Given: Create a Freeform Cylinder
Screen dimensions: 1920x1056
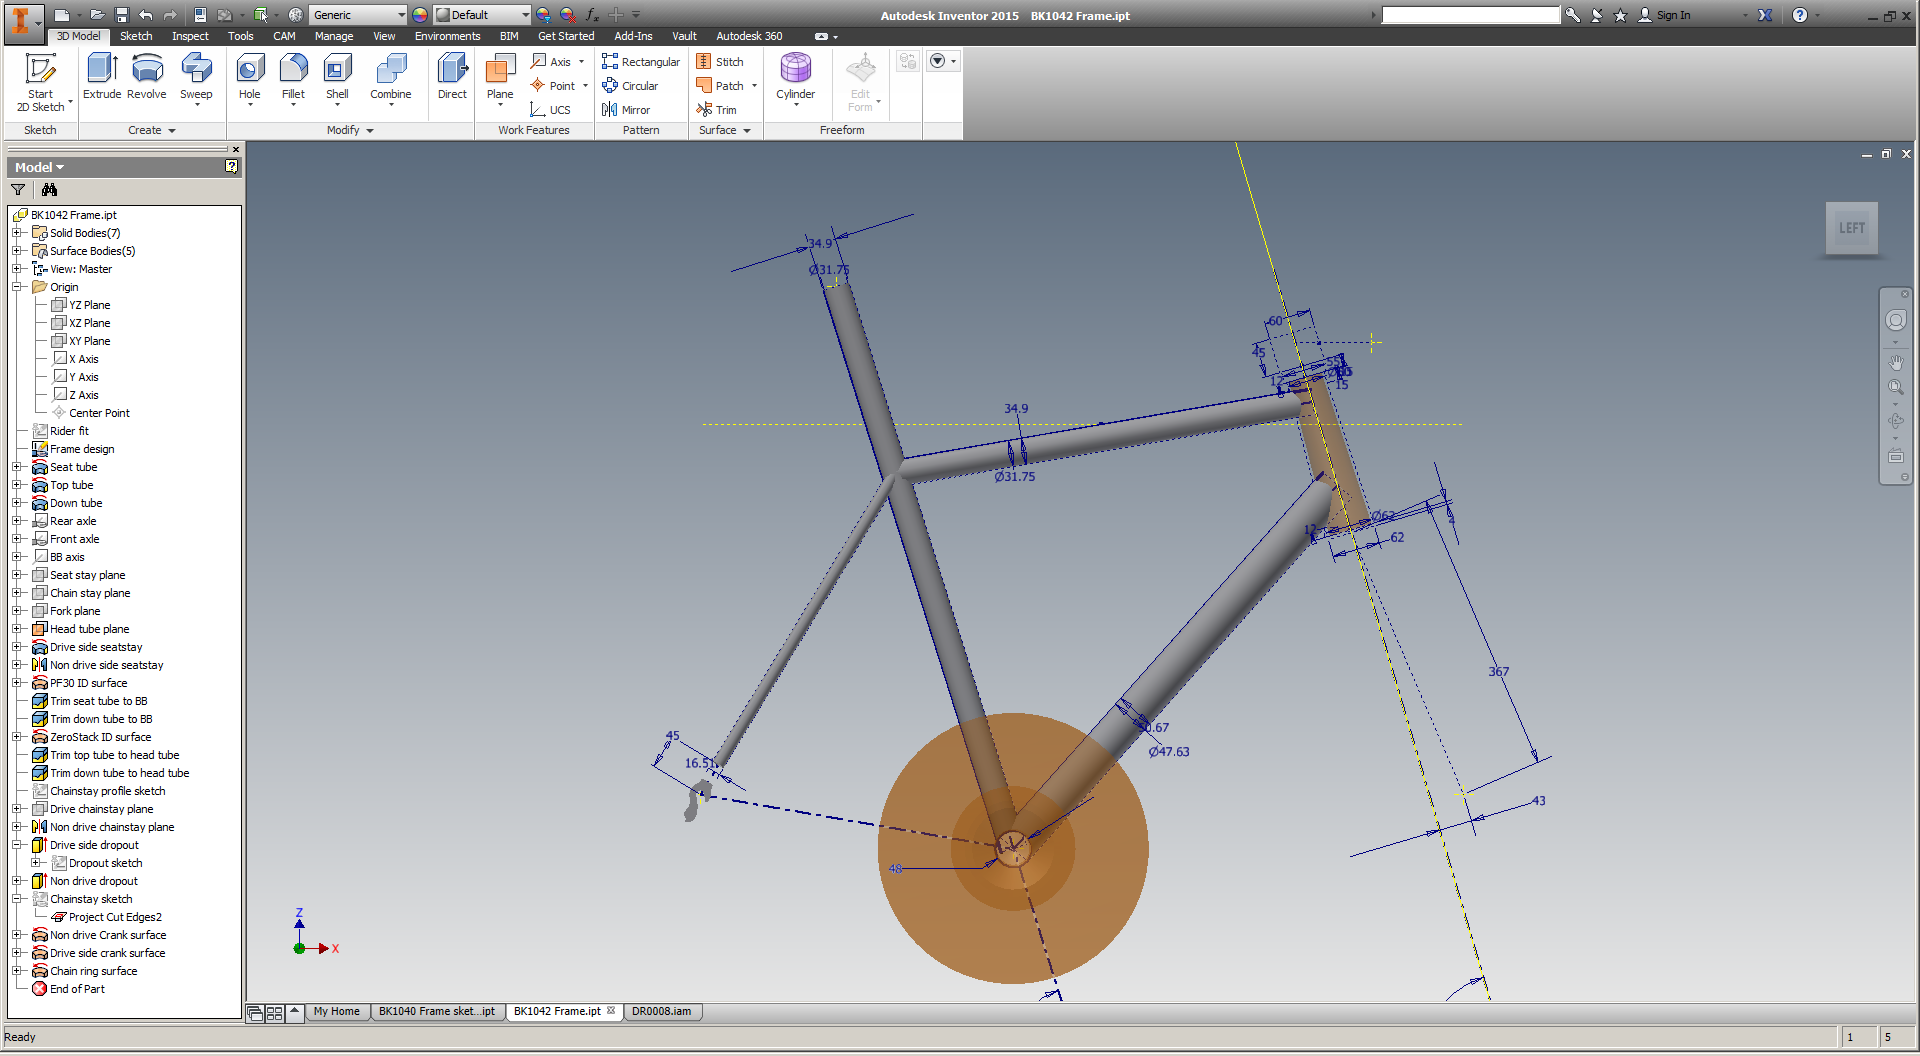Looking at the screenshot, I should point(796,77).
